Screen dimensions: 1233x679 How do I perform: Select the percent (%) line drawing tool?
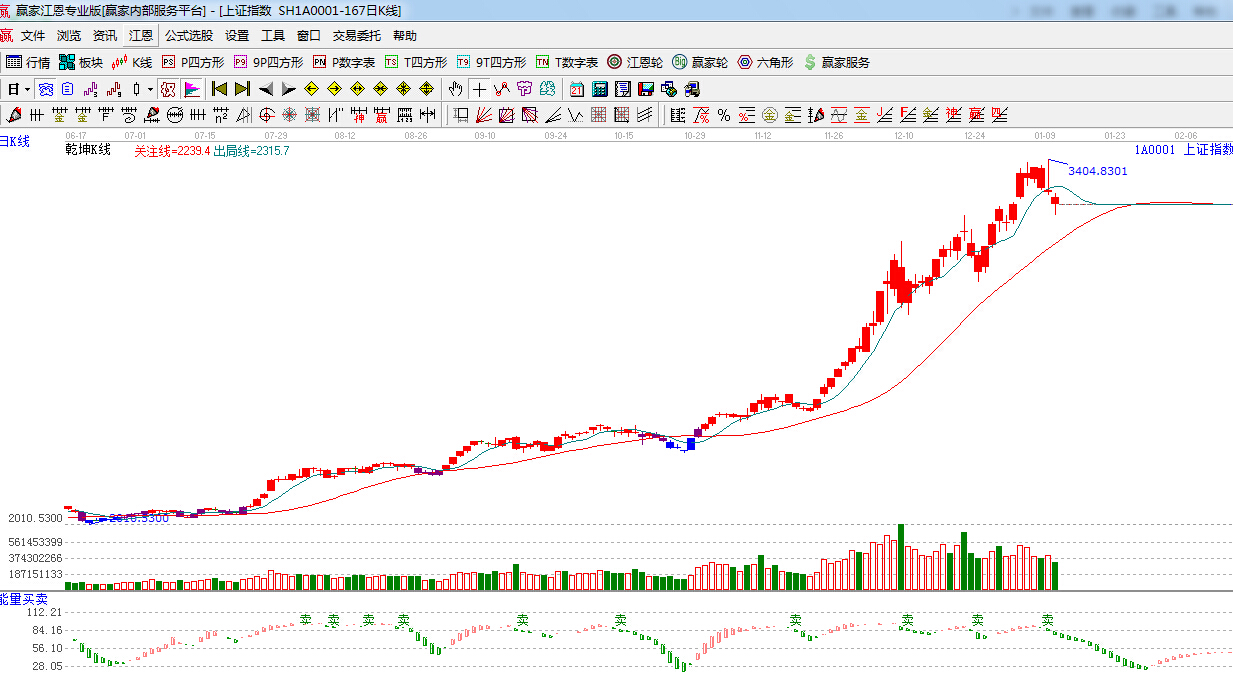click(723, 115)
